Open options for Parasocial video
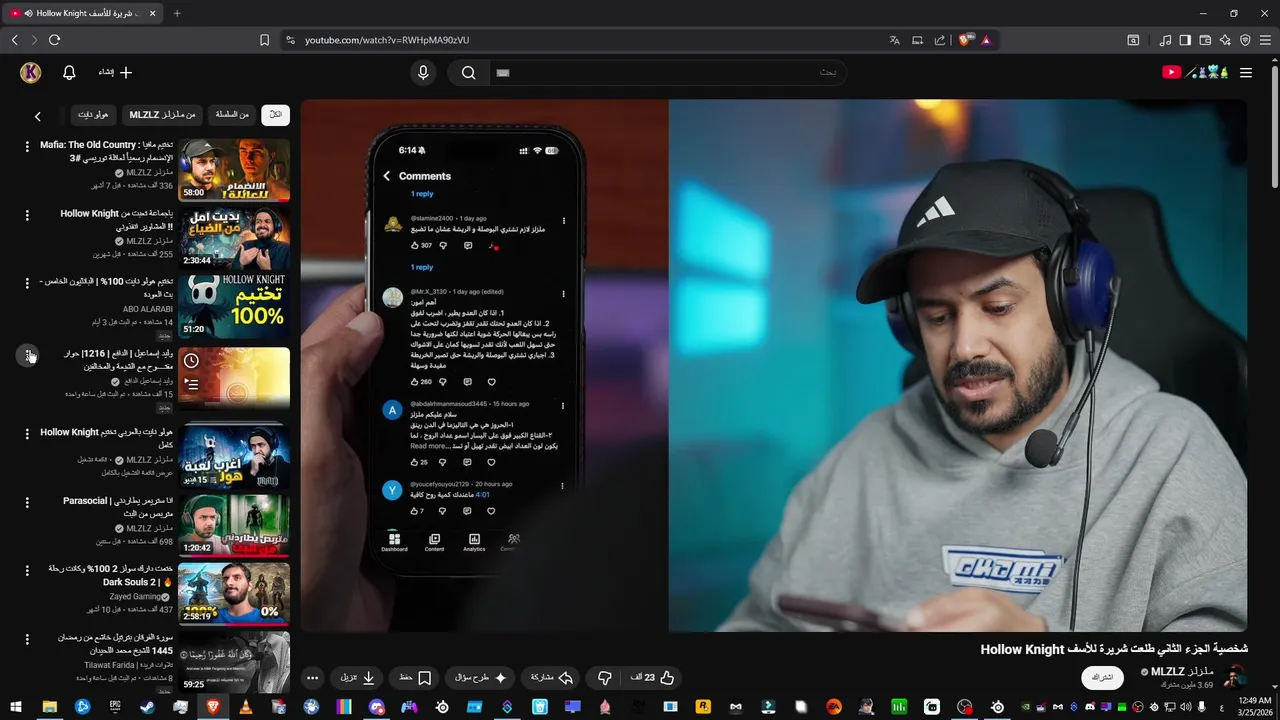 point(27,502)
